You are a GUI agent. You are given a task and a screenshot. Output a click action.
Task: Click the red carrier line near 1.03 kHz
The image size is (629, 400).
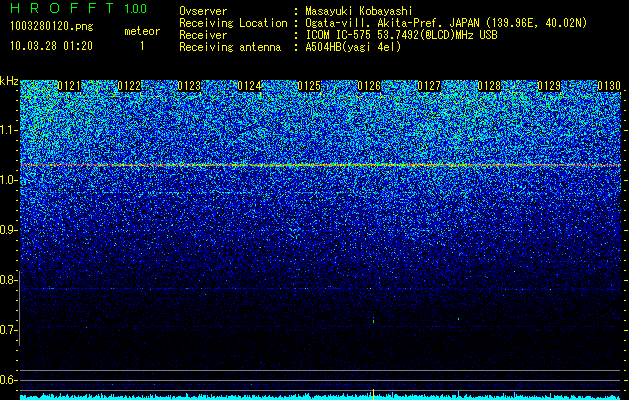tap(321, 165)
